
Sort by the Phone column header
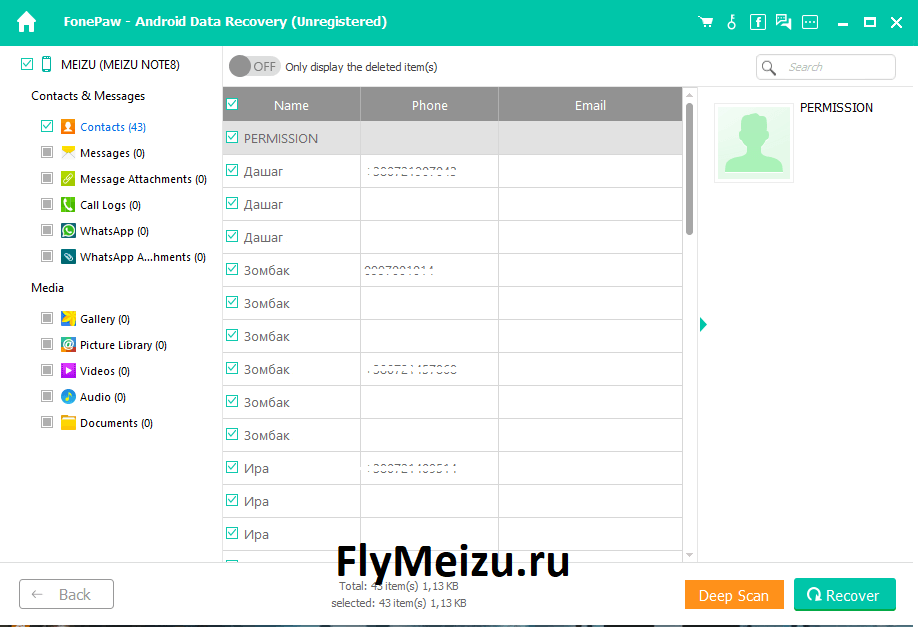point(429,105)
